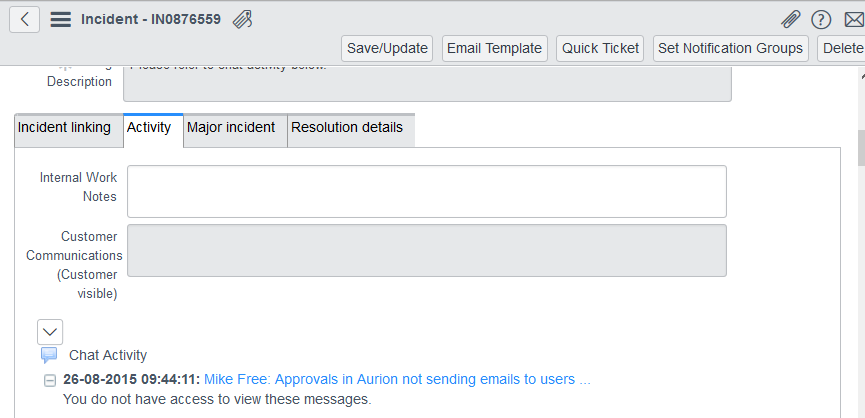
Task: Click the vertical scrollbar thumb
Action: (x=861, y=148)
